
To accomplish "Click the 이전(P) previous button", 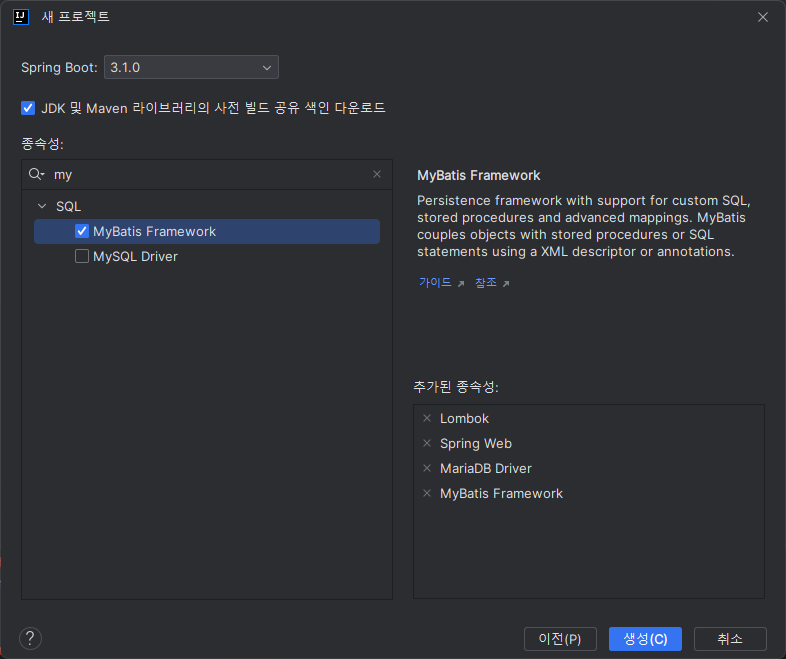I will 560,639.
